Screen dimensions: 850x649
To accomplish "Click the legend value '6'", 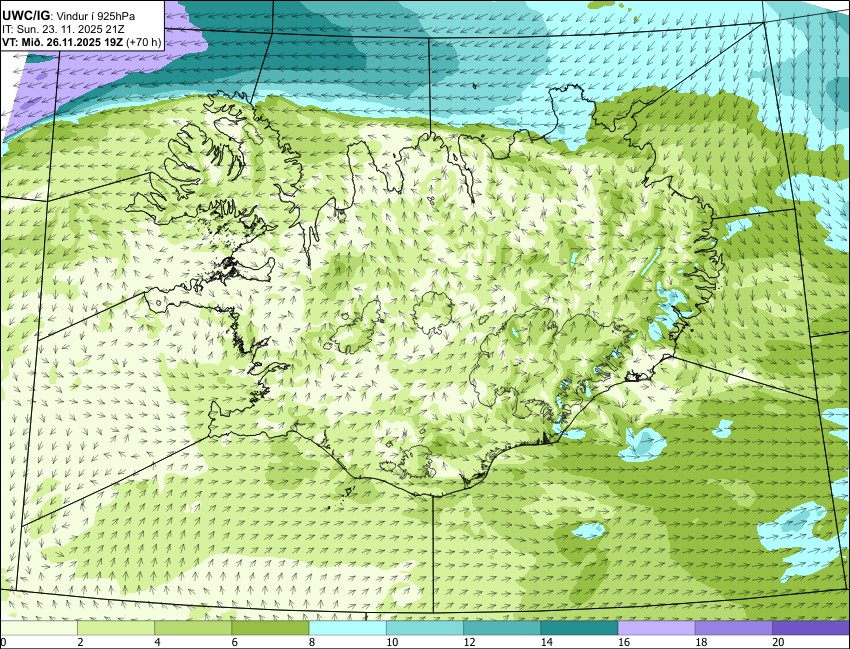I will pyautogui.click(x=235, y=642).
